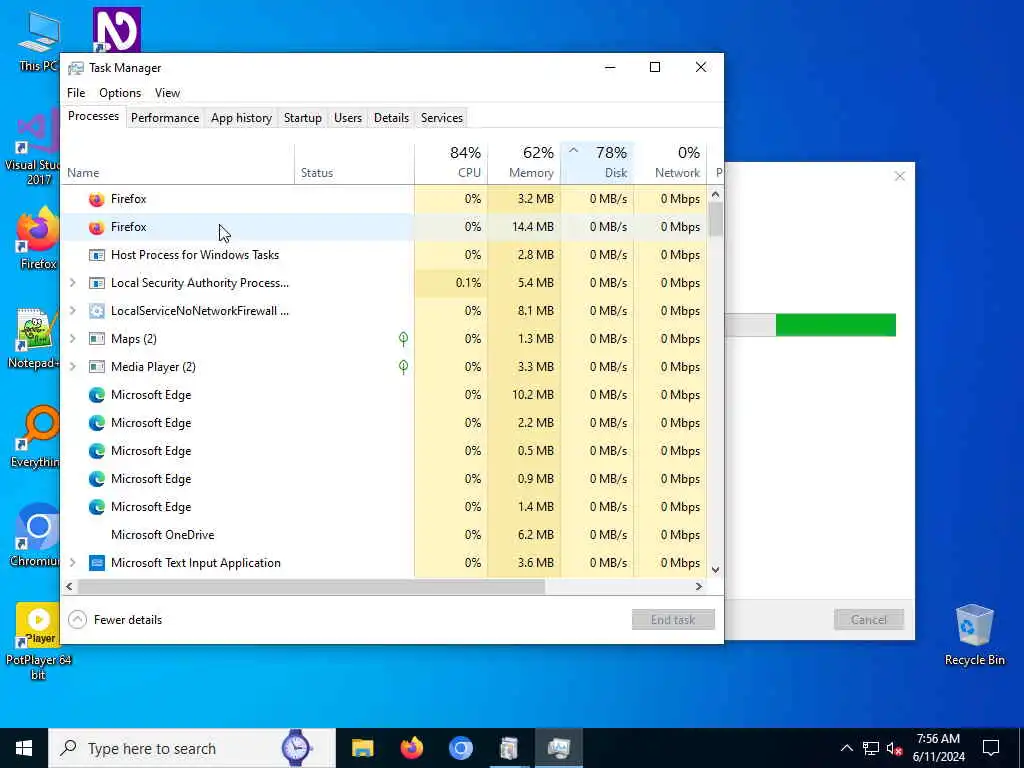The image size is (1024, 768).
Task: Click the Status column header
Action: (x=355, y=163)
